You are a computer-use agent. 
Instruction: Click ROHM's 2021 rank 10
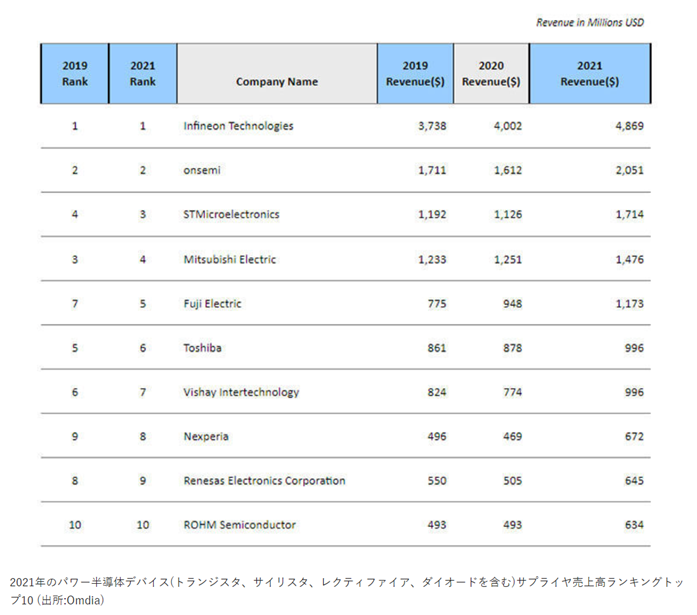(143, 525)
